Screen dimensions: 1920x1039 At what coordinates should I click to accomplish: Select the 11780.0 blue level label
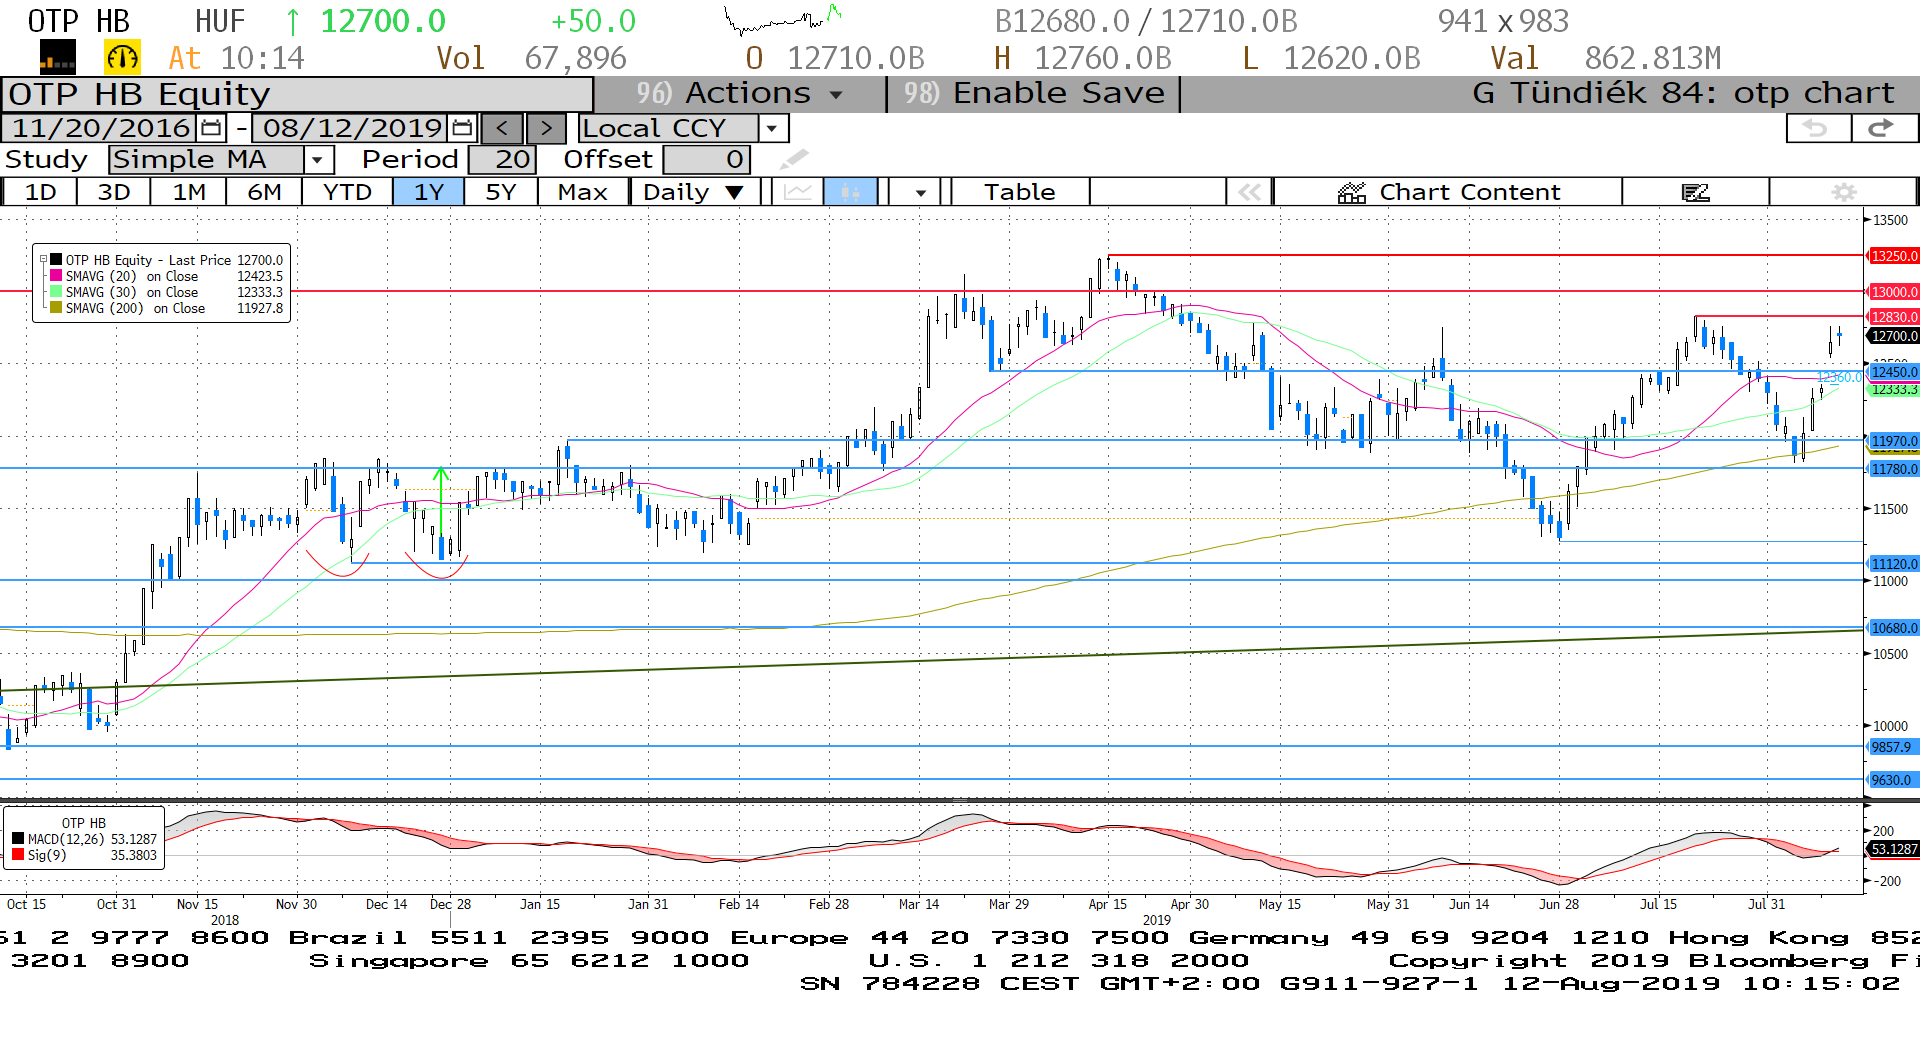tap(1894, 469)
